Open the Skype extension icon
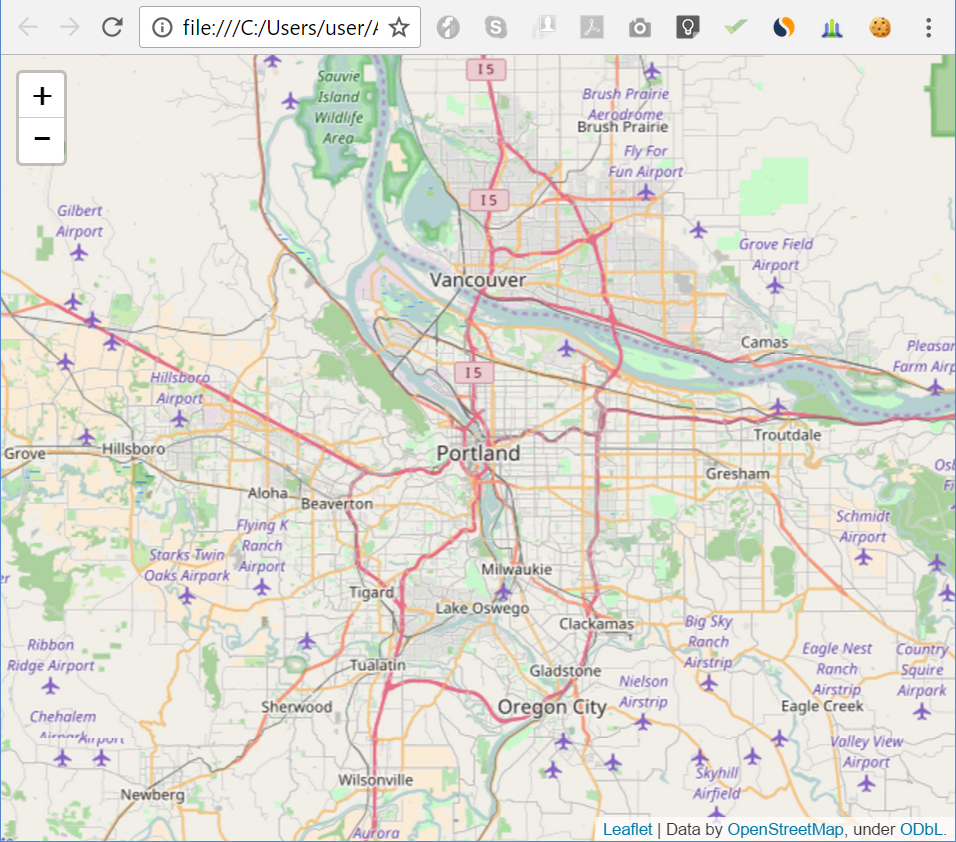956x842 pixels. 496,27
